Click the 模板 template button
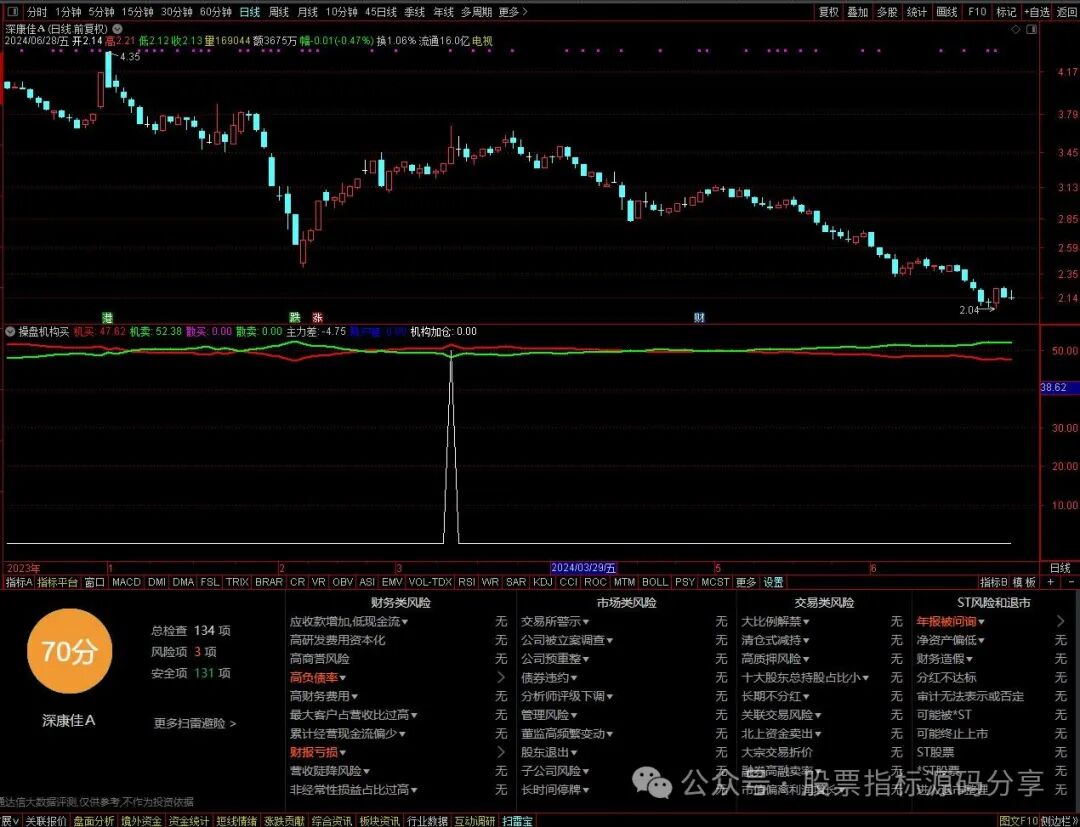The height and width of the screenshot is (827, 1080). pyautogui.click(x=1025, y=582)
